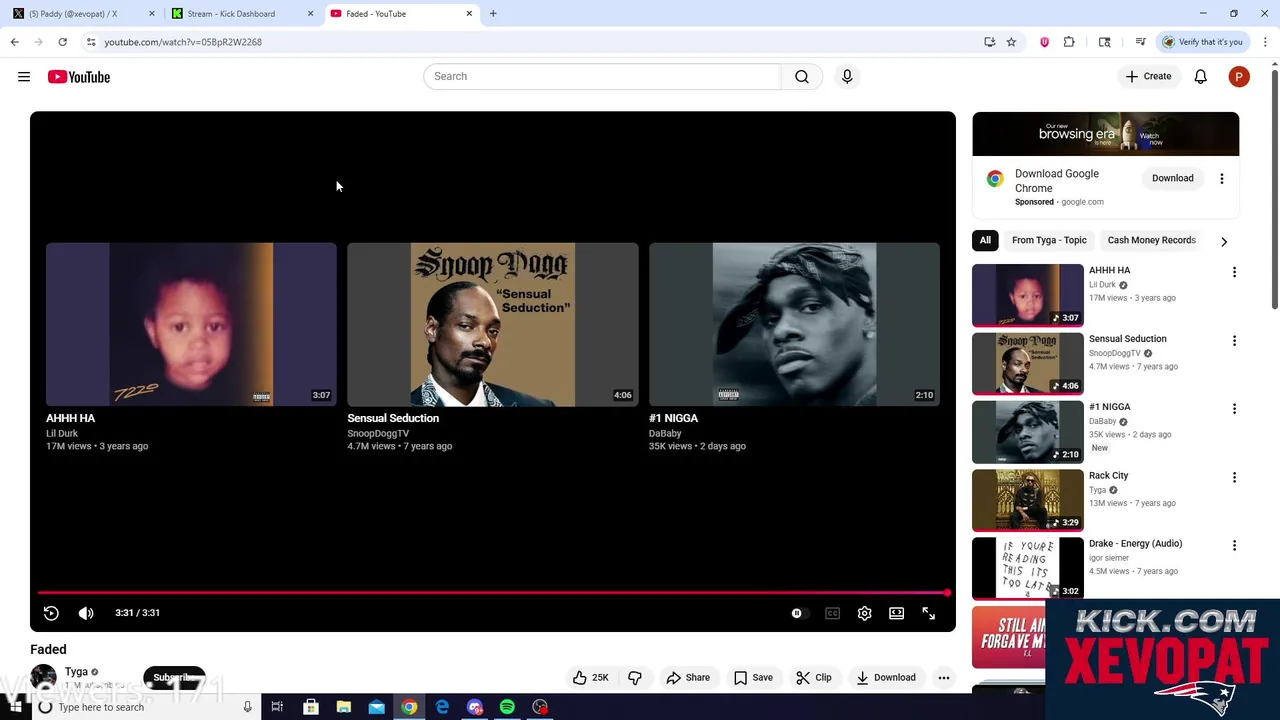Switch to theater mode
The image size is (1280, 720).
tap(897, 613)
